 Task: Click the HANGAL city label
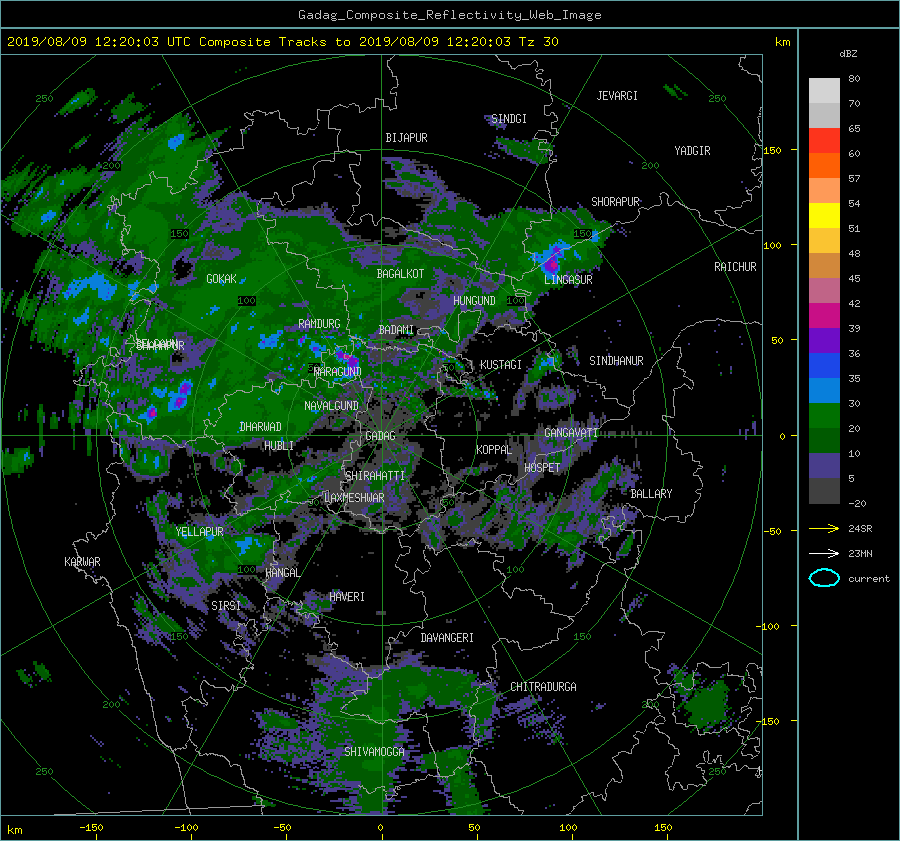[x=282, y=573]
